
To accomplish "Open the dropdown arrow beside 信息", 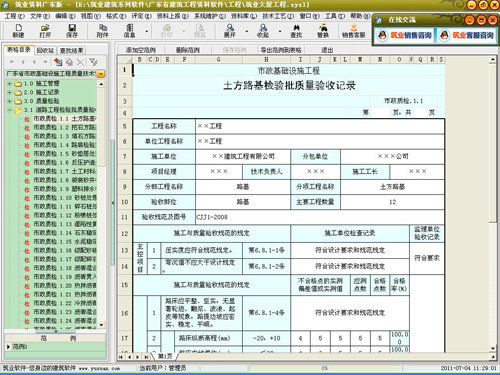I will click(147, 31).
